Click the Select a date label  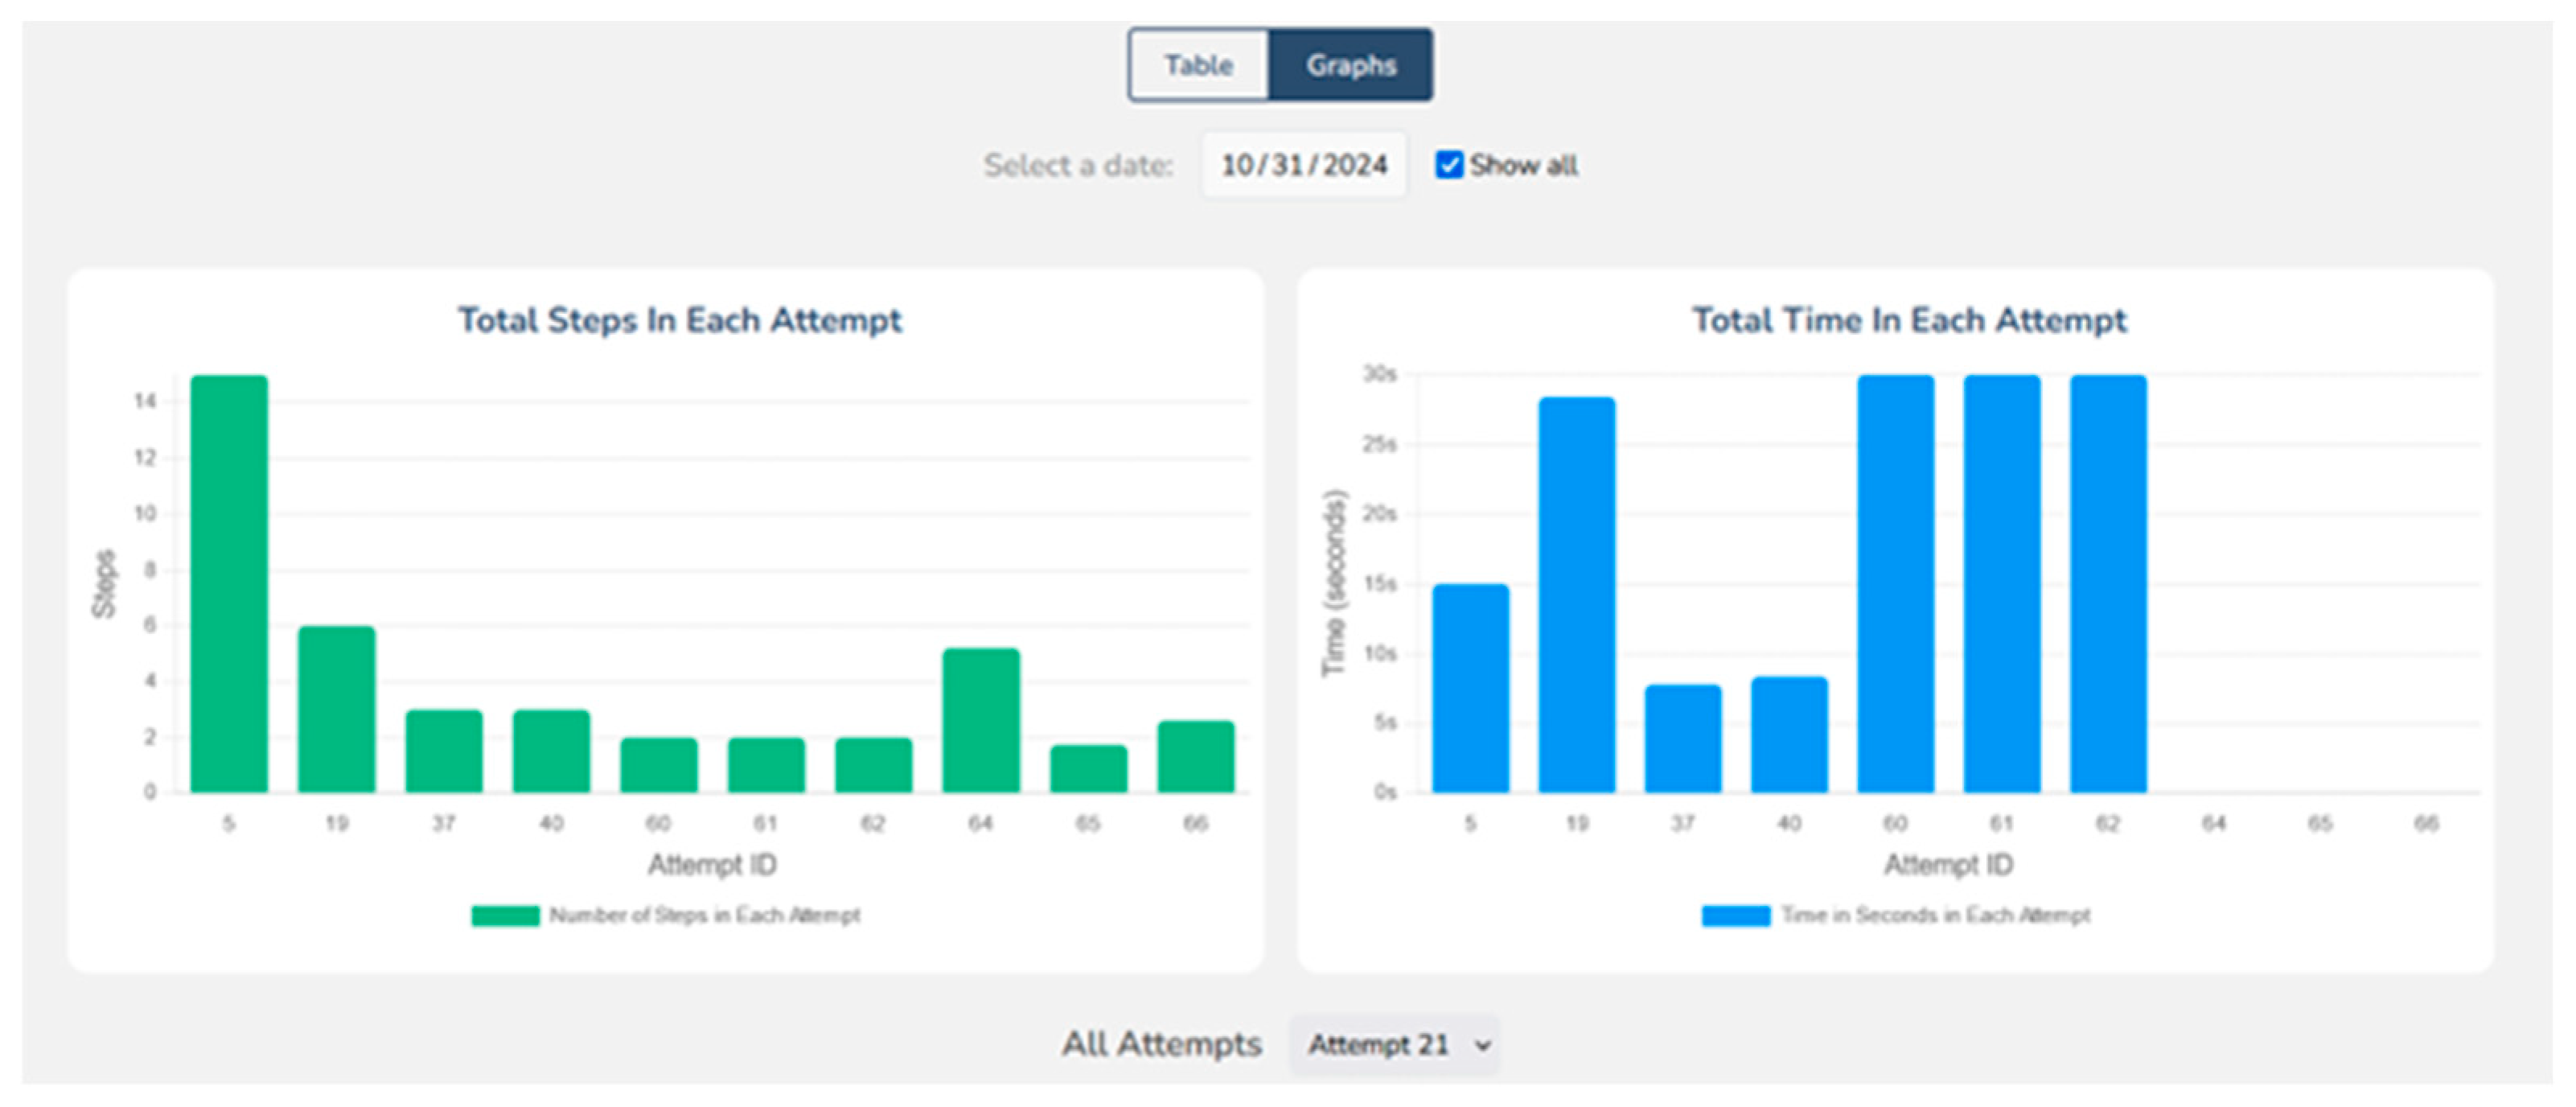[1078, 165]
